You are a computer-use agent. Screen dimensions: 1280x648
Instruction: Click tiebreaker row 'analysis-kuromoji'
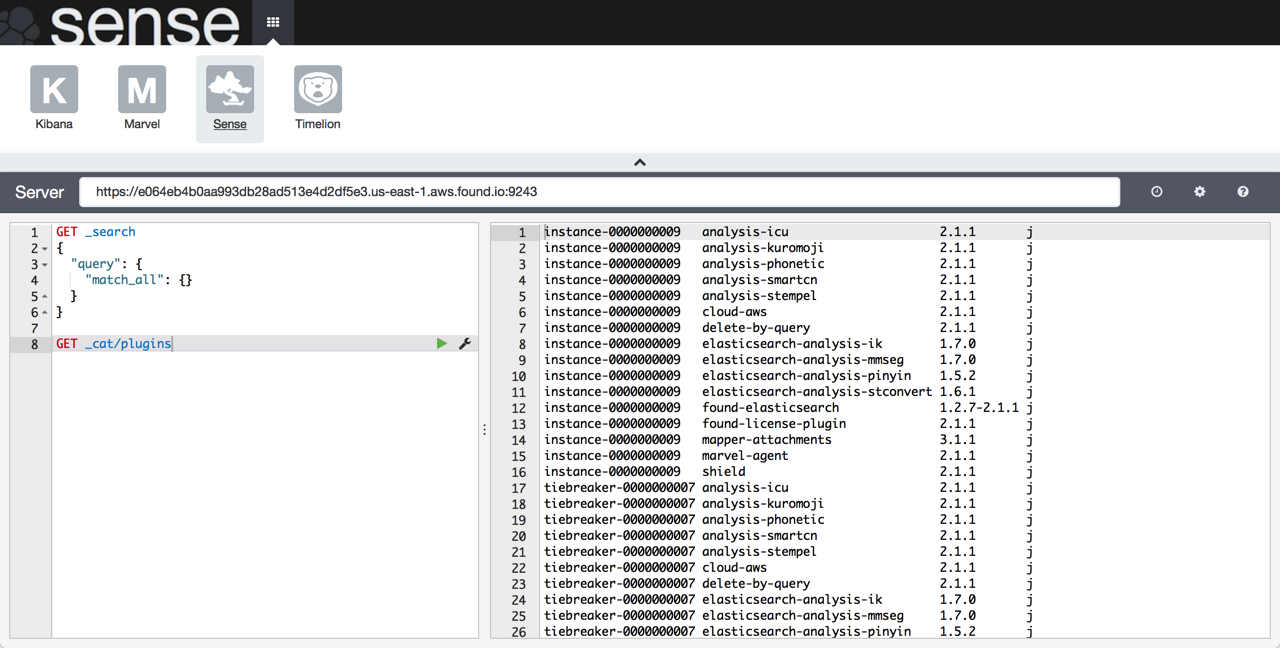click(763, 504)
